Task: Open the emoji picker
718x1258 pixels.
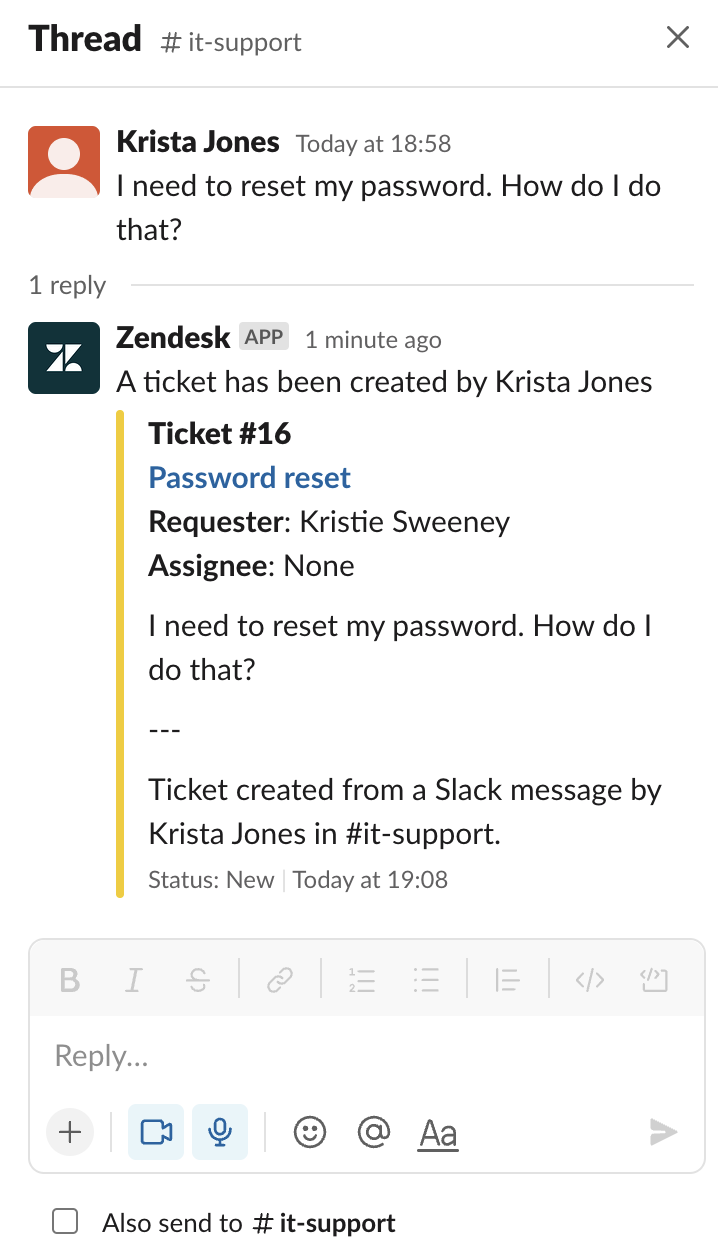Action: pos(310,1132)
